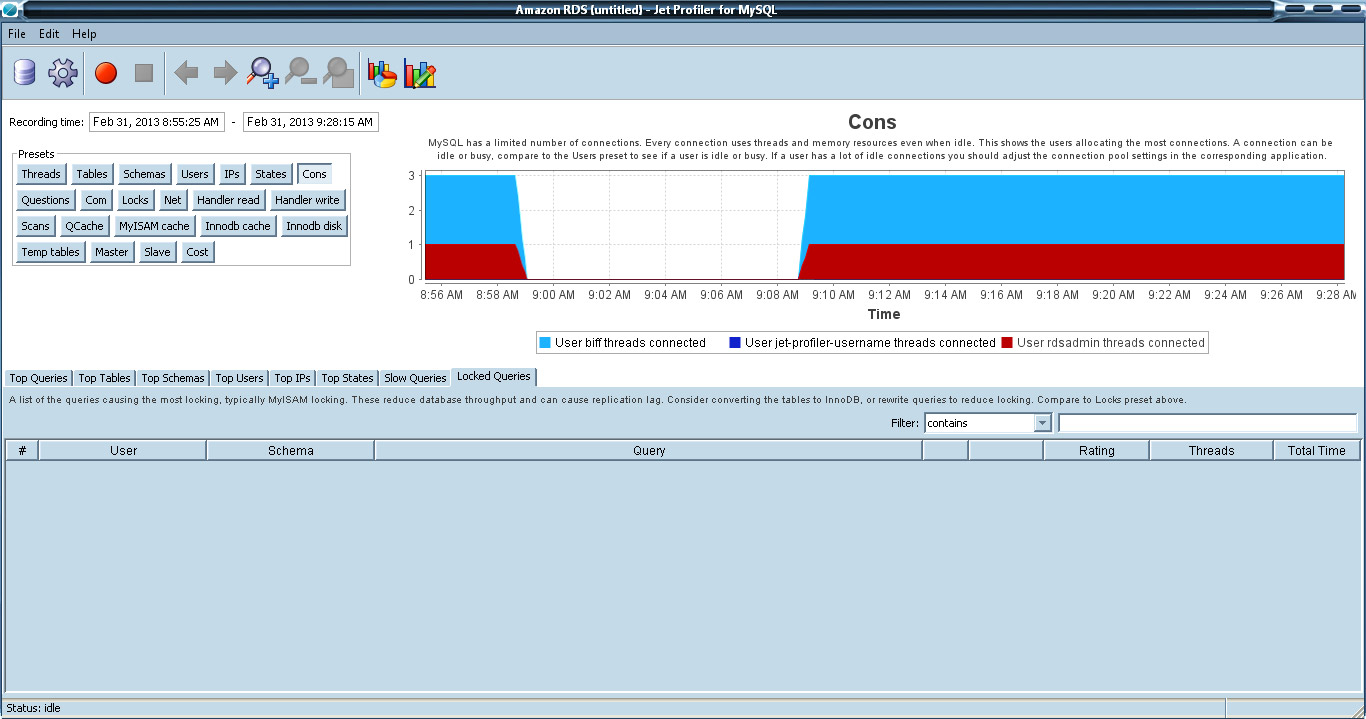Stop recording with the gray square button
Viewport: 1366px width, 719px height.
click(x=144, y=73)
